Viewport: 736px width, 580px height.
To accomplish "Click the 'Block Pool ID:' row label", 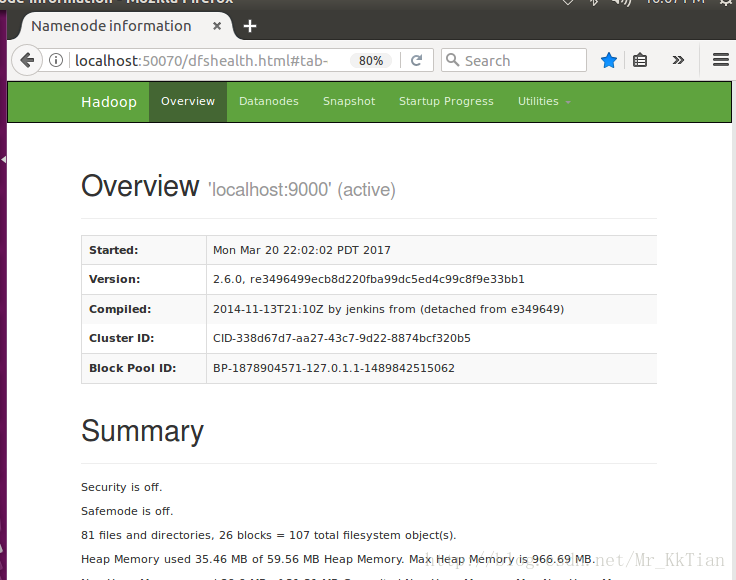I will coord(132,368).
